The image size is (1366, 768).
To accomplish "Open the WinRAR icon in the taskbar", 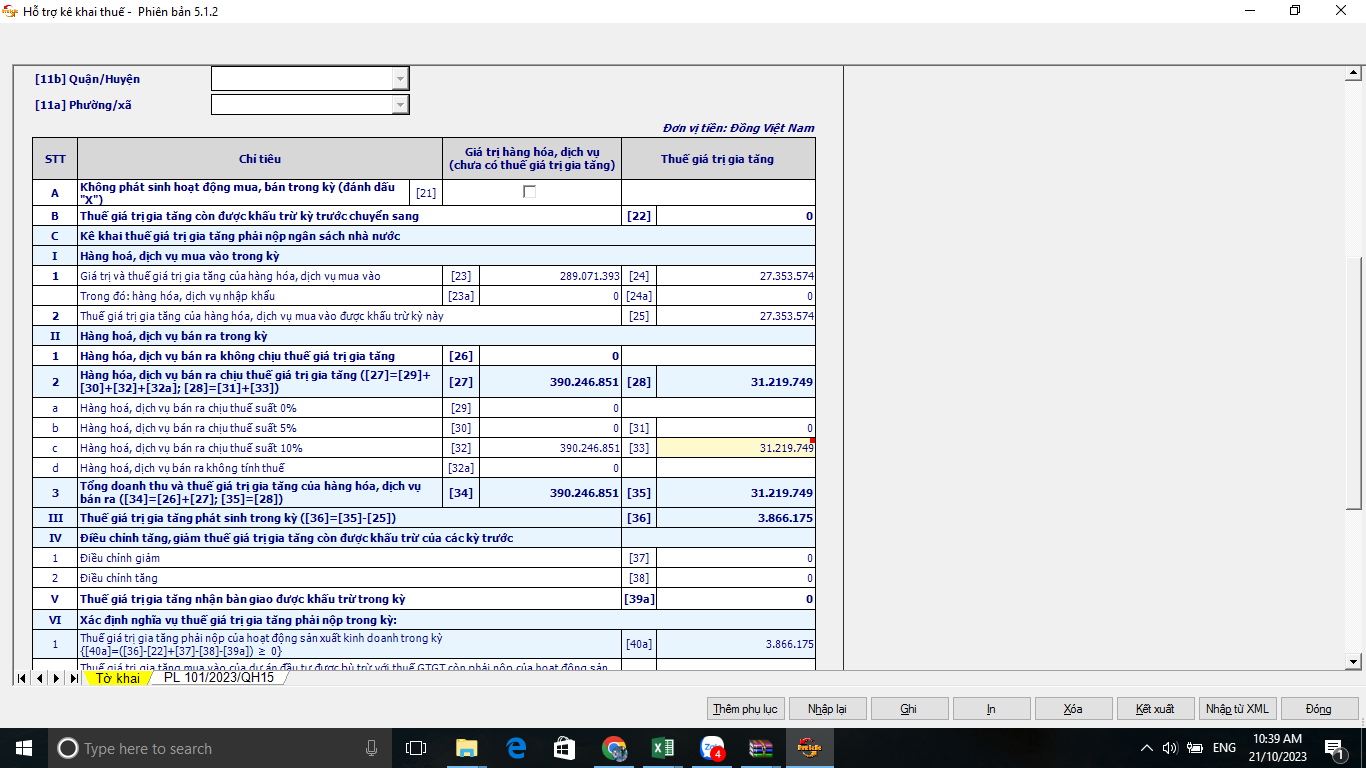I will [762, 748].
